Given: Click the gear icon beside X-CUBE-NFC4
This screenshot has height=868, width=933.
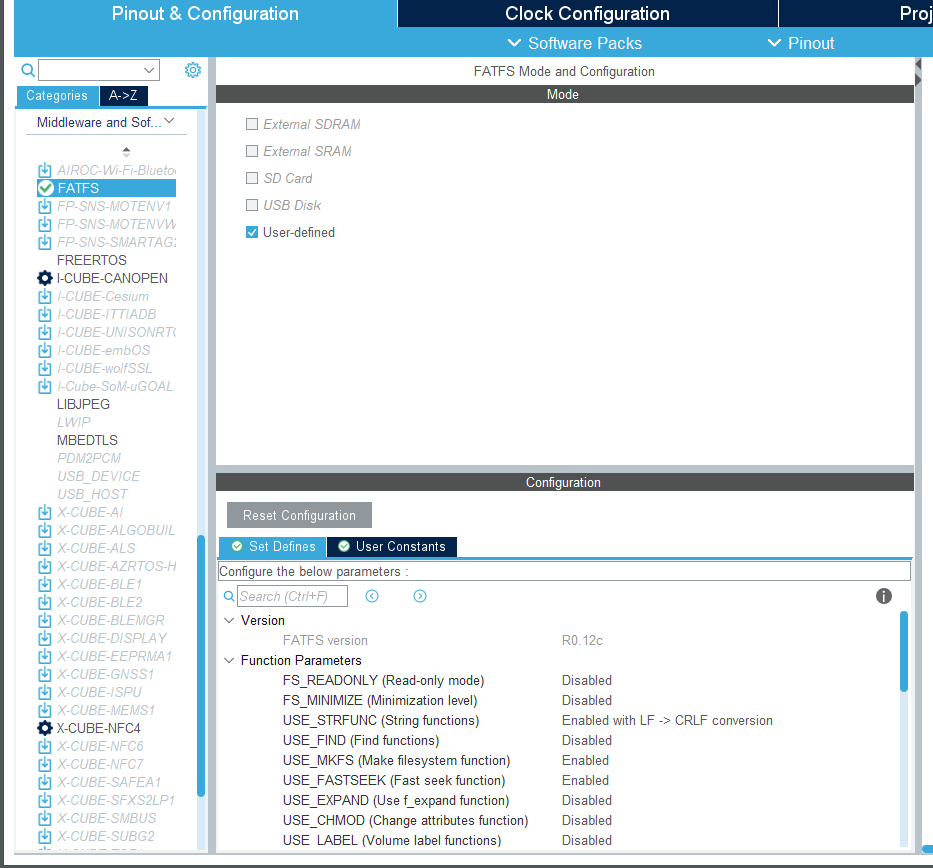Looking at the screenshot, I should [x=44, y=728].
